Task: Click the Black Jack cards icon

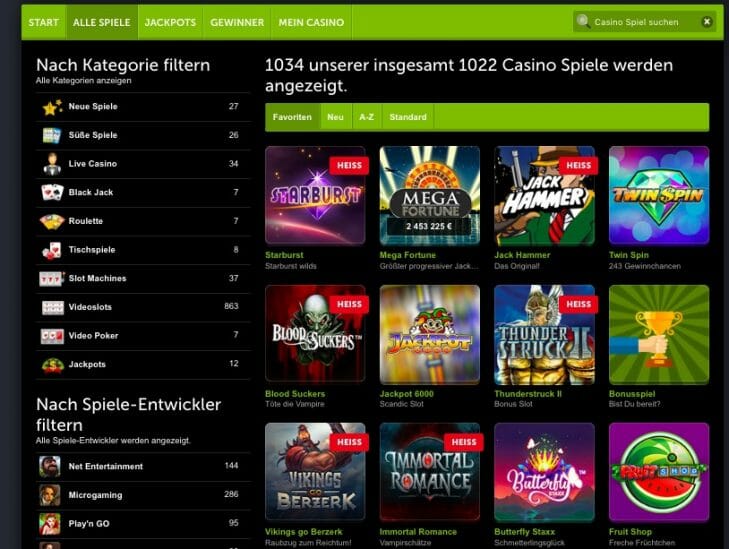Action: [x=52, y=192]
